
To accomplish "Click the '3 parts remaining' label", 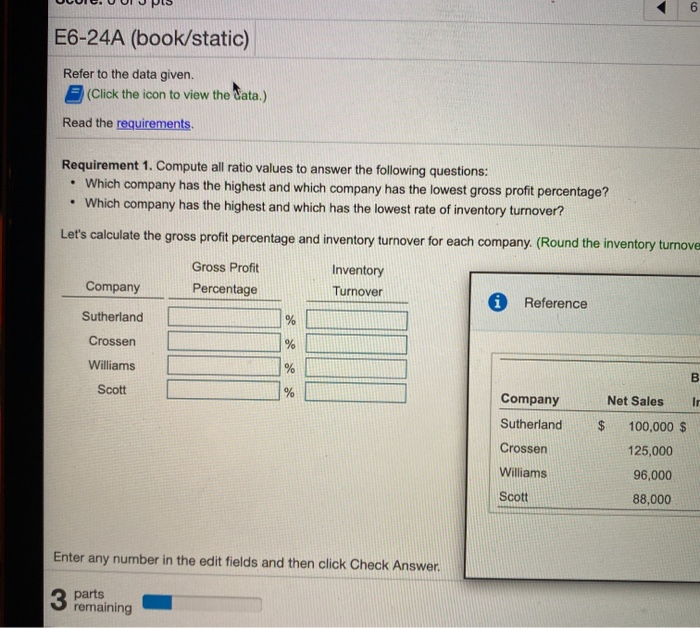I will pos(91,600).
